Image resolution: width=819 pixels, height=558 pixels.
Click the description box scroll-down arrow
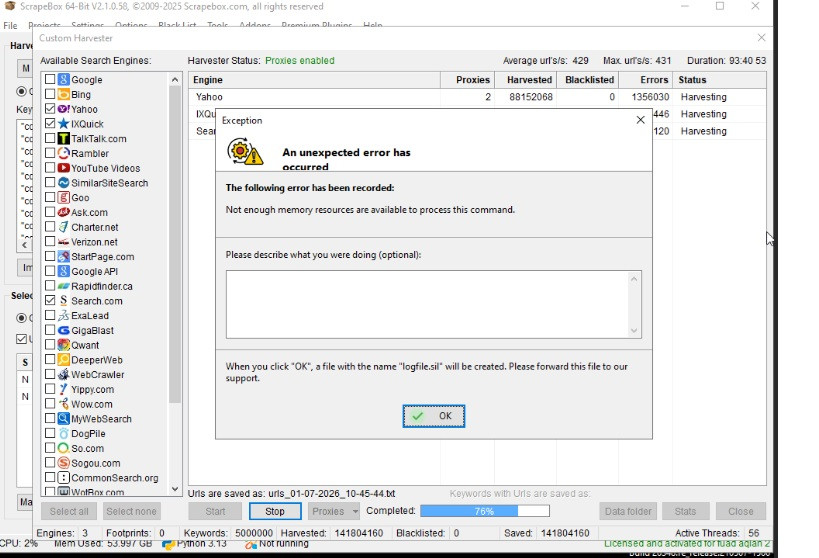634,330
